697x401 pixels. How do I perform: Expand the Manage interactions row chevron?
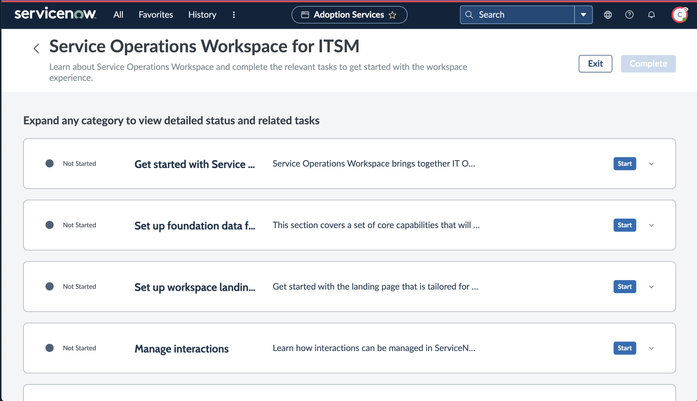[651, 348]
